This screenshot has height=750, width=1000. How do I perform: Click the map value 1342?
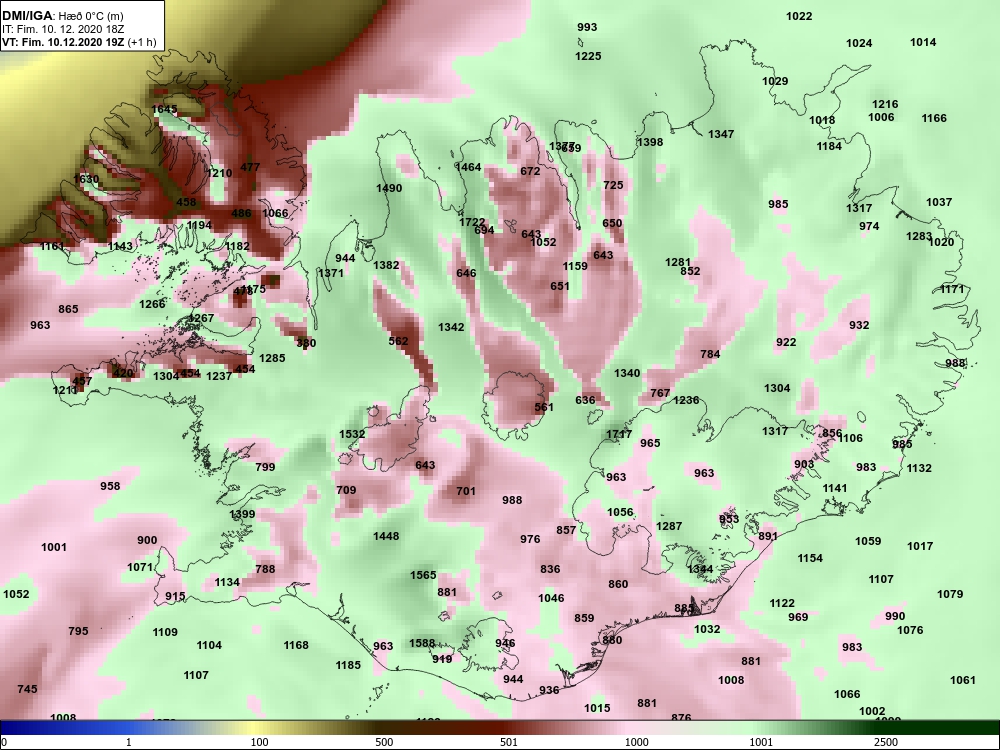pyautogui.click(x=451, y=327)
